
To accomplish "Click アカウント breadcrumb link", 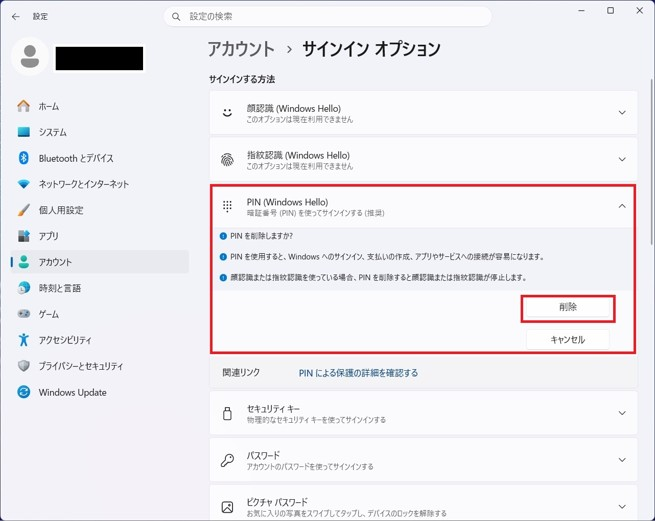I will click(x=241, y=49).
